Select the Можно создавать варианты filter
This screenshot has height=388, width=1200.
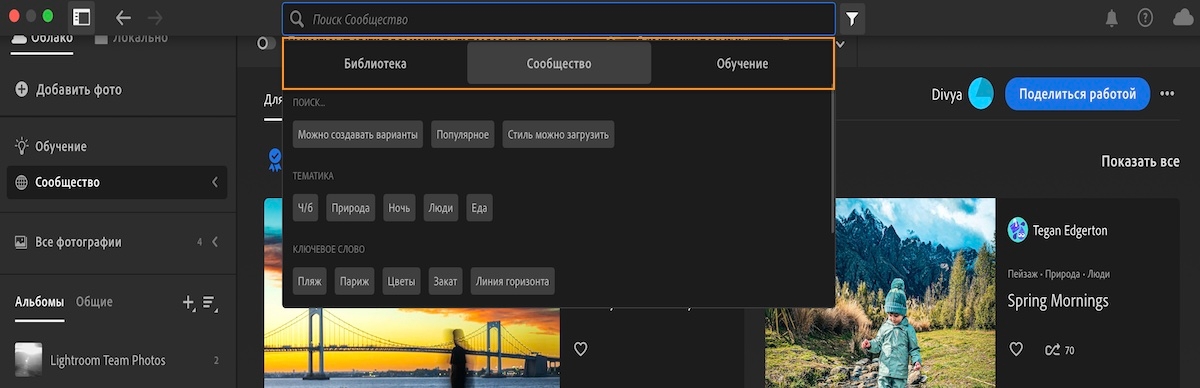tap(359, 134)
